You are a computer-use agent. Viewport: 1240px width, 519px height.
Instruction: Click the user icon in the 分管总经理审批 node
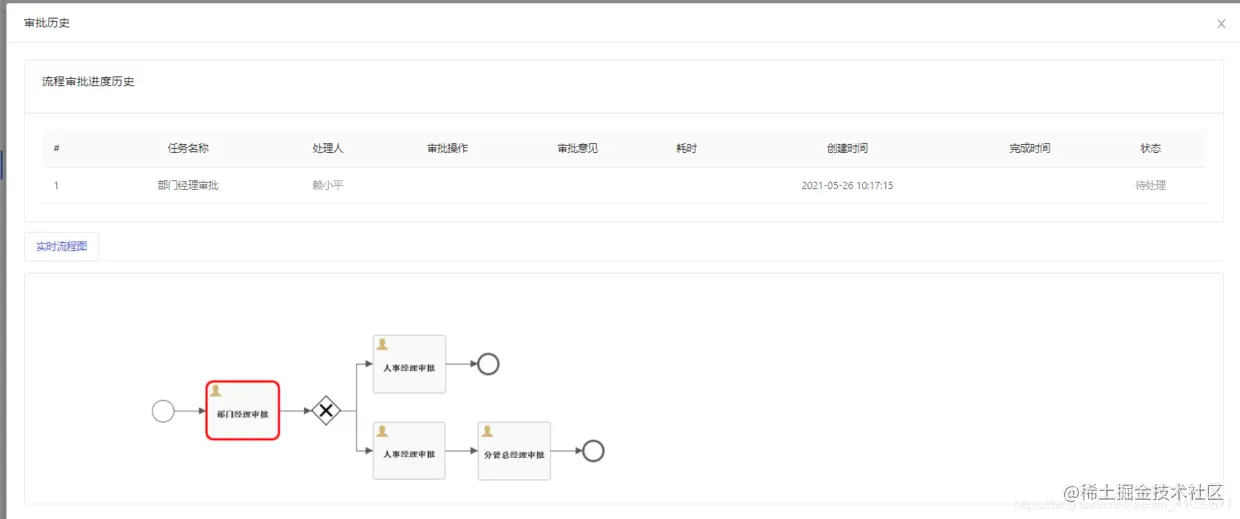(x=487, y=431)
